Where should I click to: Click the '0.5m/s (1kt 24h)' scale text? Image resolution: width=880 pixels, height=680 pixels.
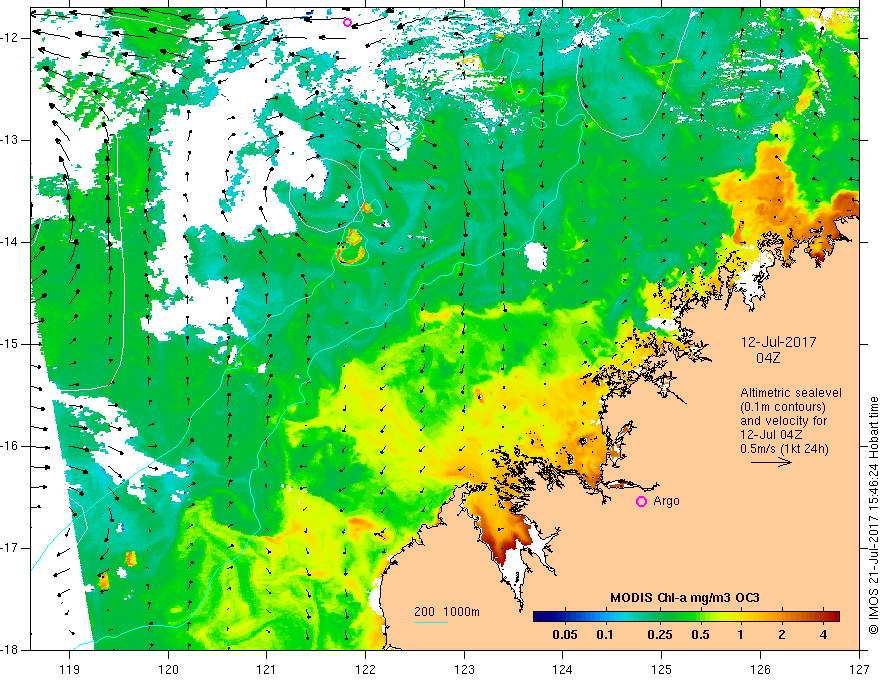784,449
